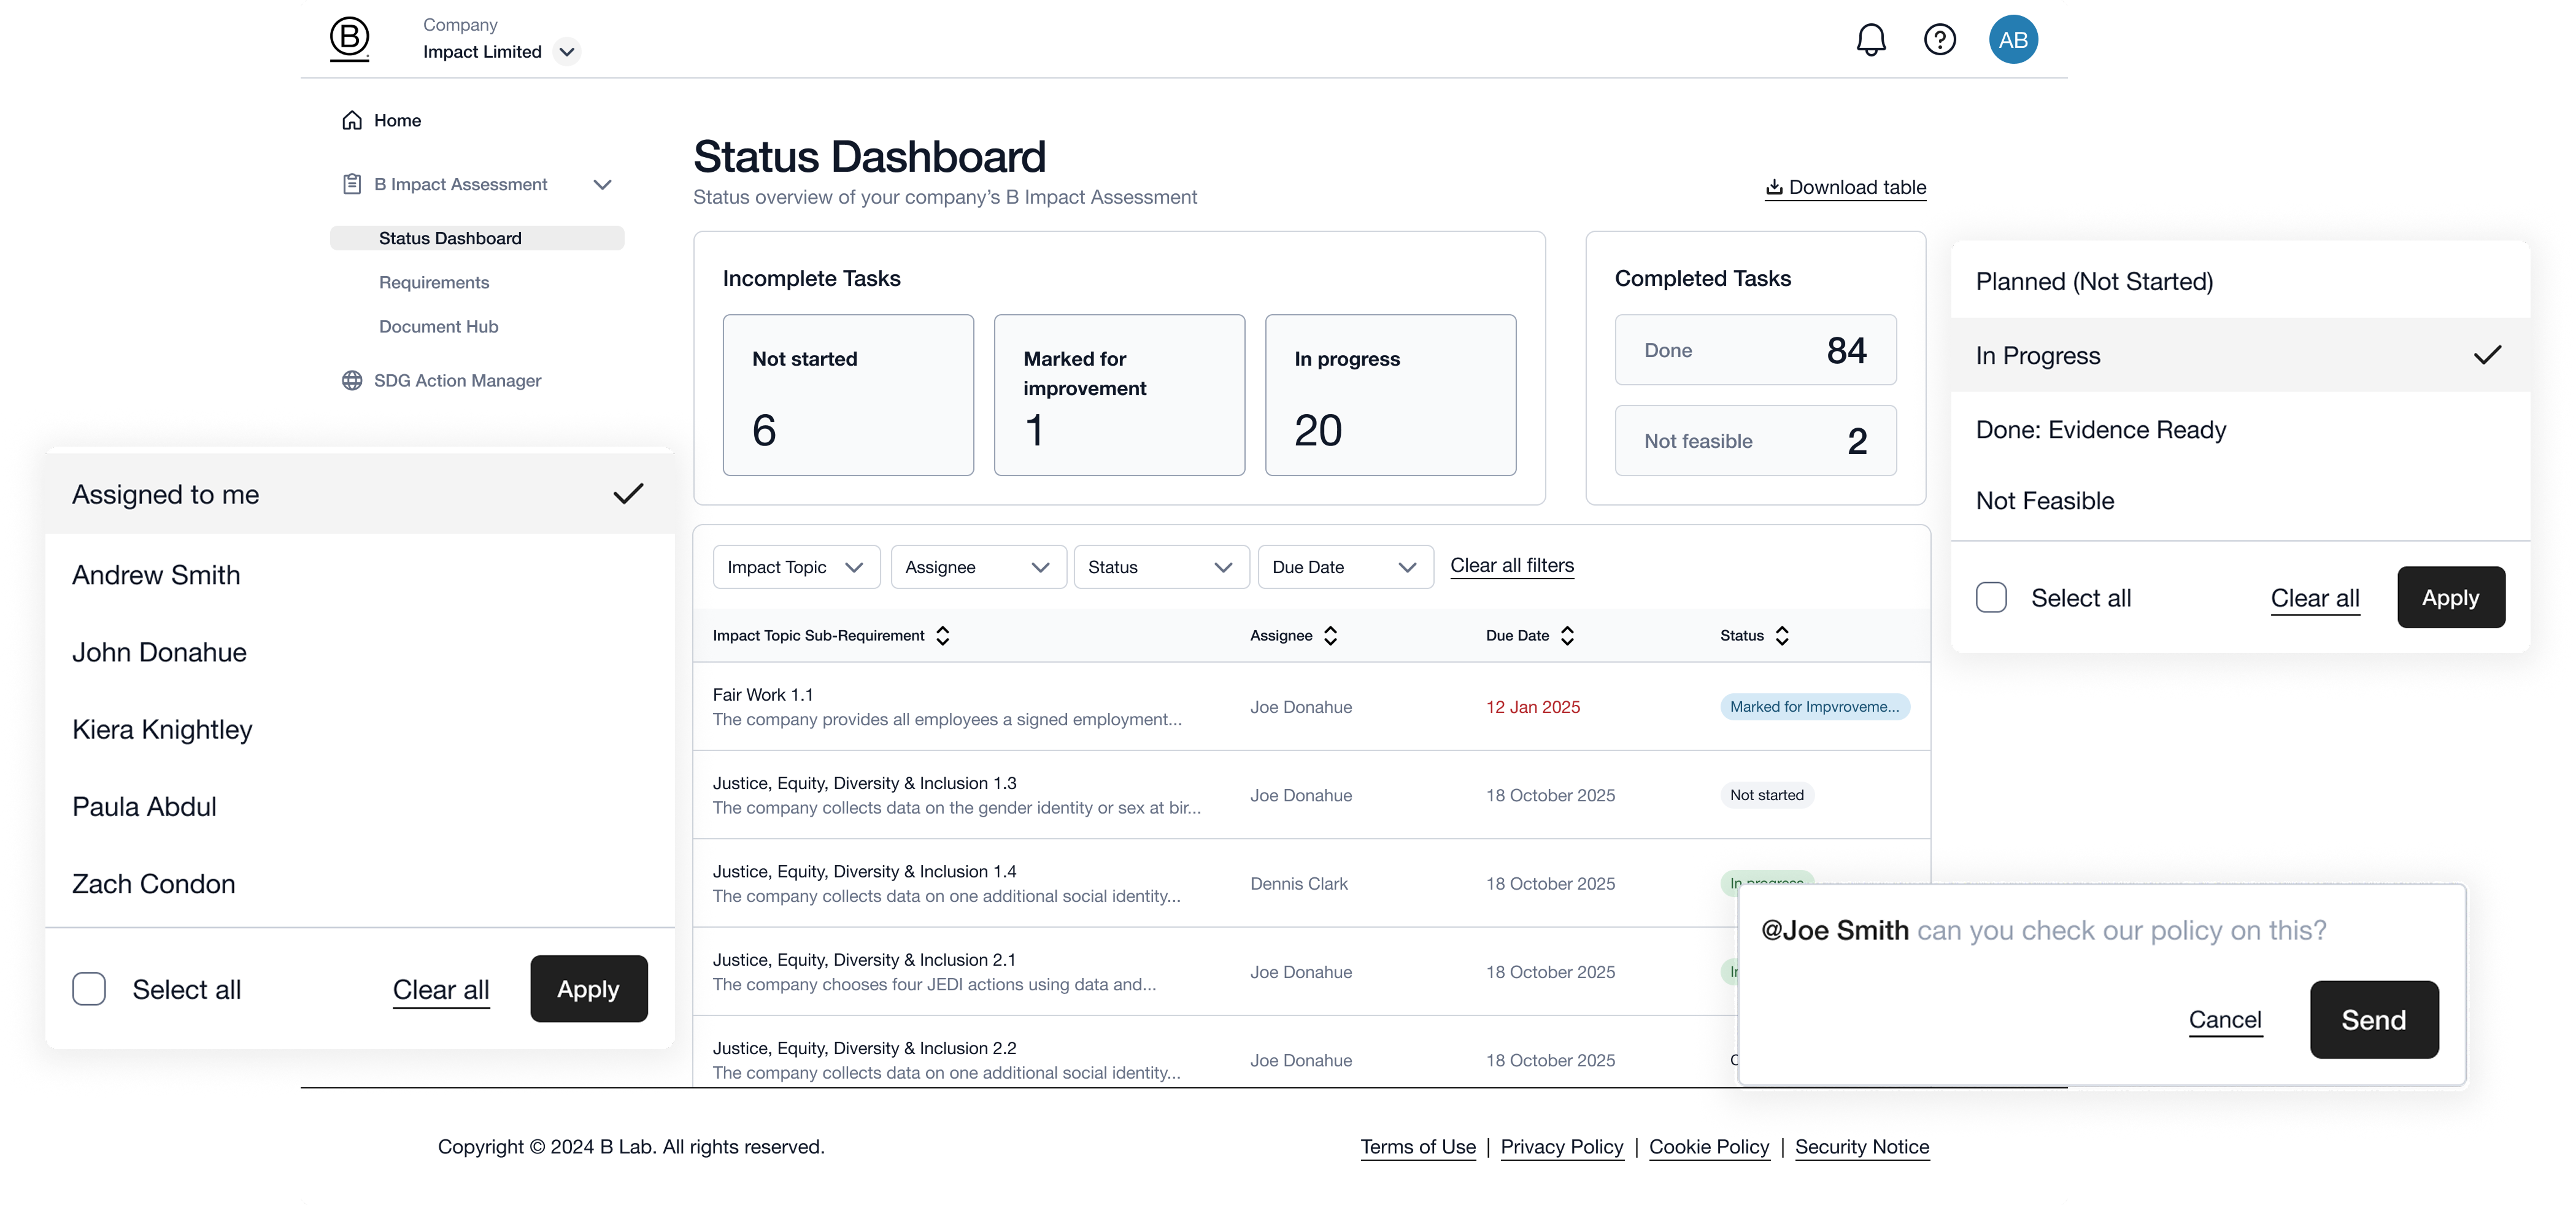Sort the Assignee column arrows
This screenshot has height=1205, width=2576.
[1330, 635]
